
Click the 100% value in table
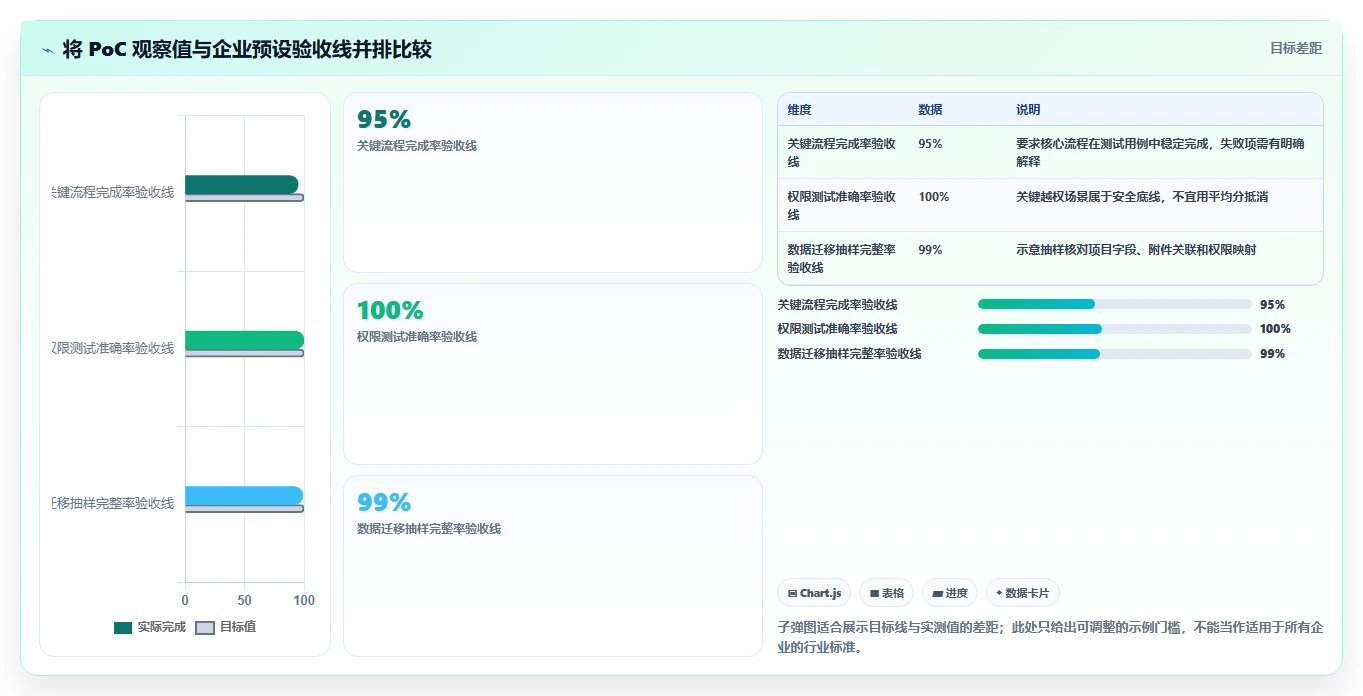coord(934,196)
